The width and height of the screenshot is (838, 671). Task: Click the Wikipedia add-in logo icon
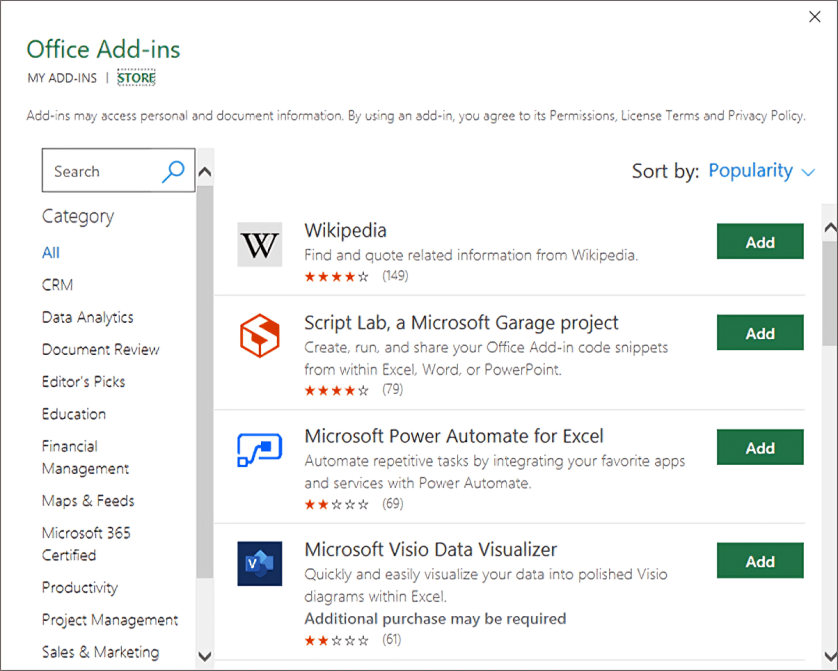point(260,245)
